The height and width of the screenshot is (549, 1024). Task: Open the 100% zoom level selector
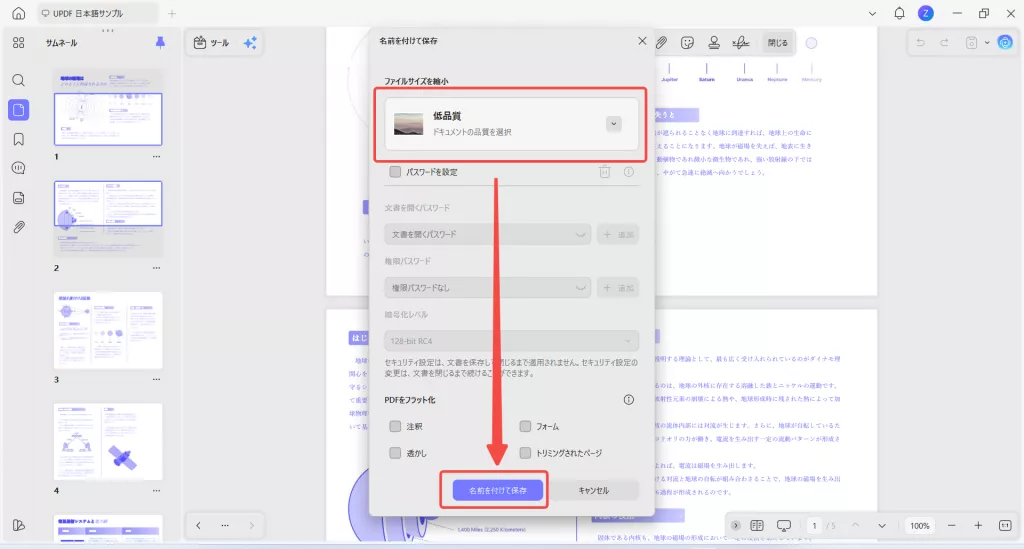click(x=920, y=525)
